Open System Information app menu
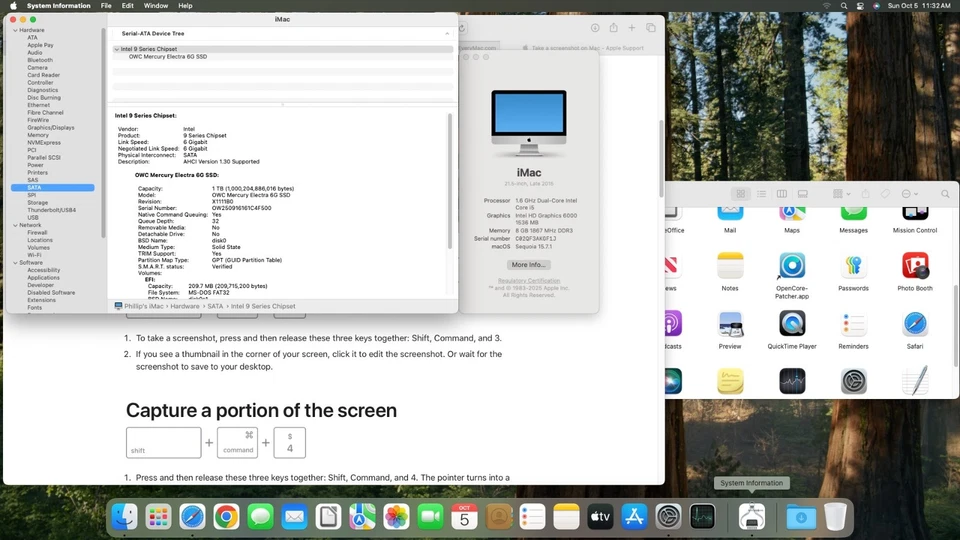960x540 pixels. point(58,6)
